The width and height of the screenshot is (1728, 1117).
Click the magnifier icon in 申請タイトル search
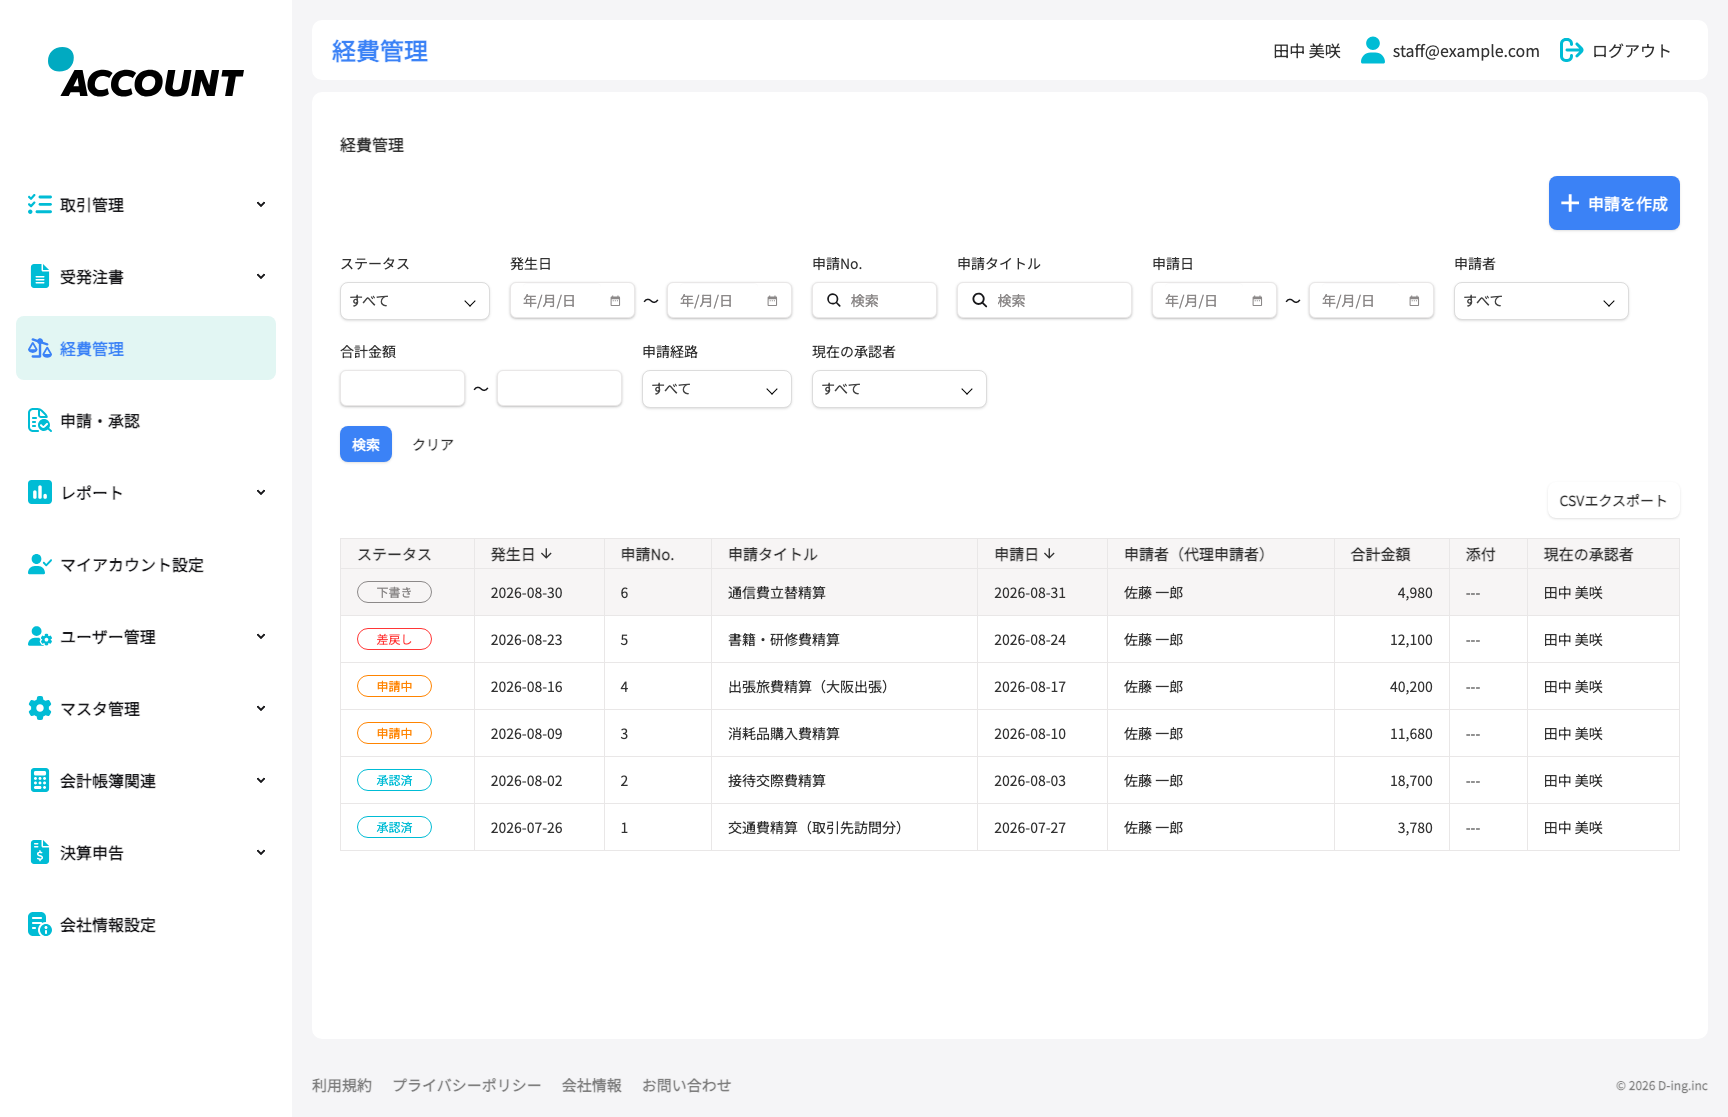[980, 300]
